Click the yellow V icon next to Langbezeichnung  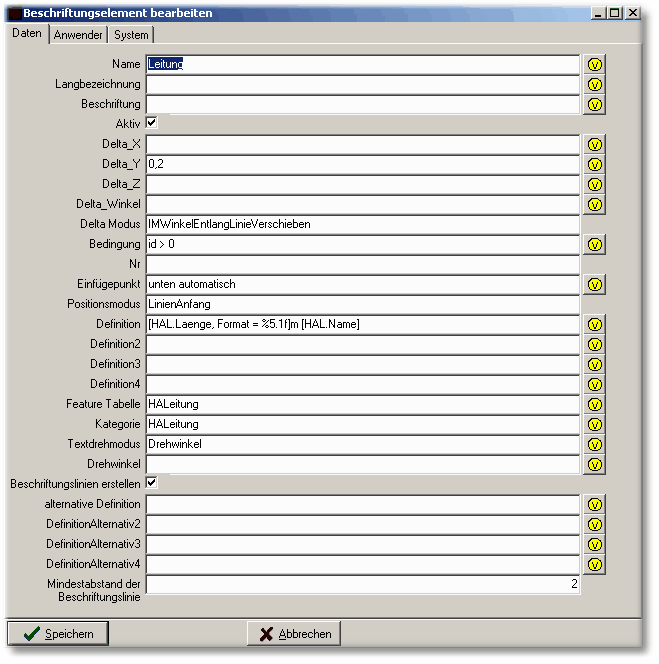pos(595,84)
